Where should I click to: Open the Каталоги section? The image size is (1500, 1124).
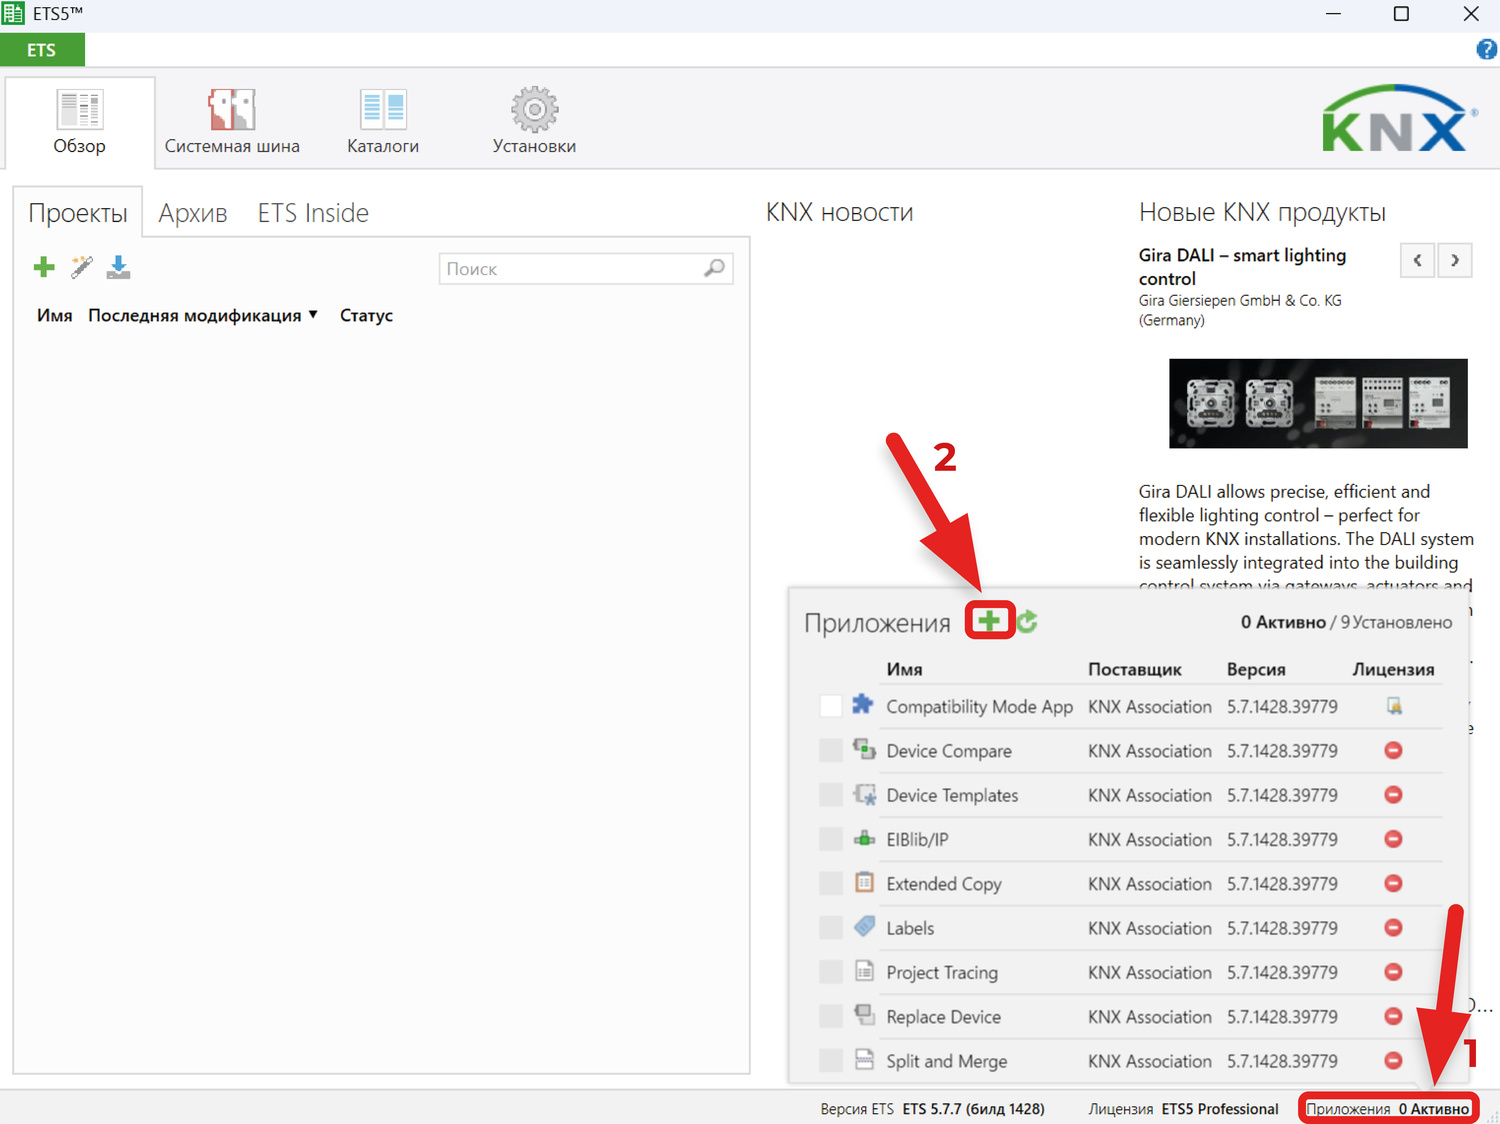click(x=383, y=122)
